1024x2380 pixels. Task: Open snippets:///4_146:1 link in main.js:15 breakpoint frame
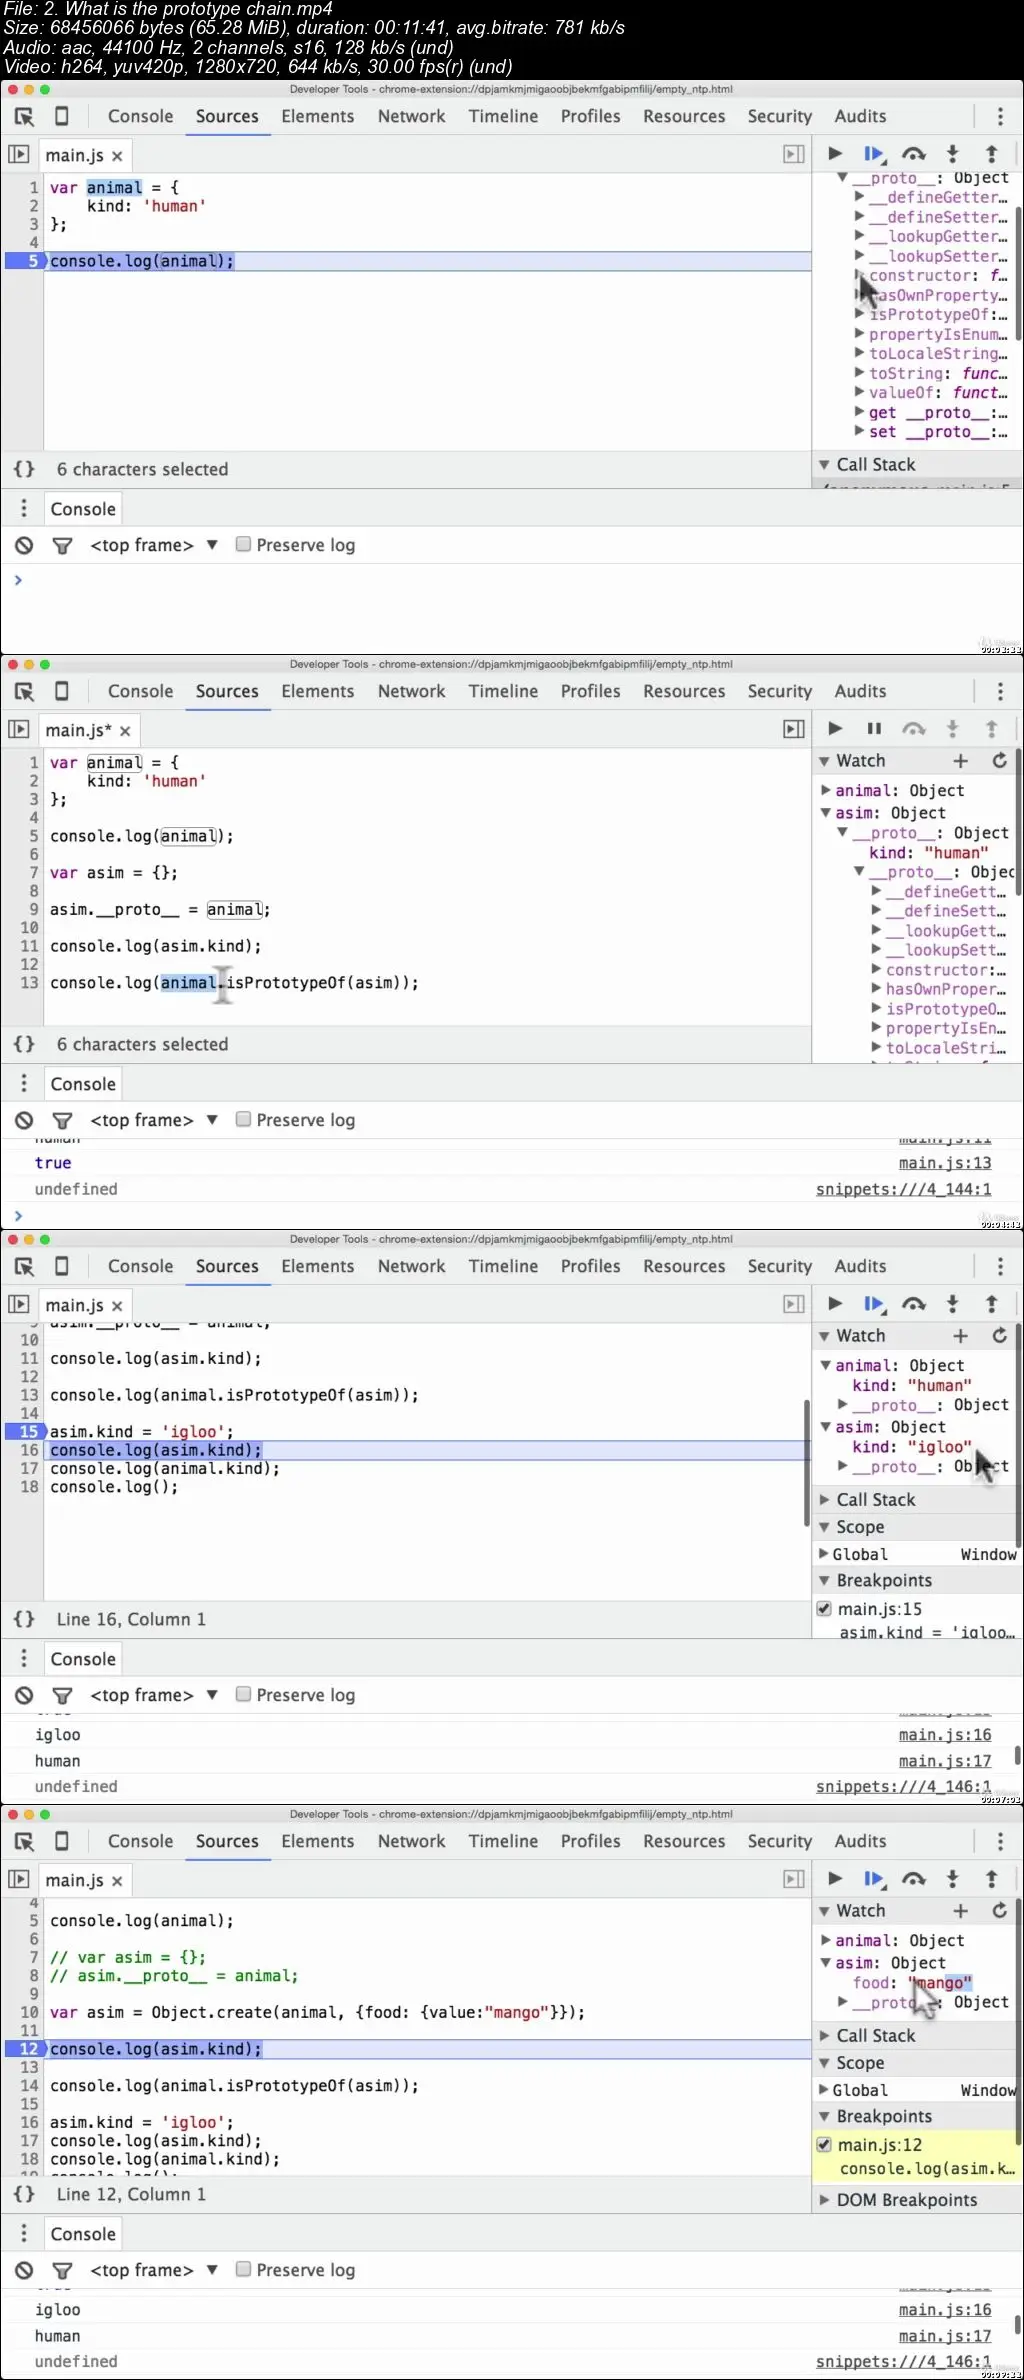coord(903,1787)
